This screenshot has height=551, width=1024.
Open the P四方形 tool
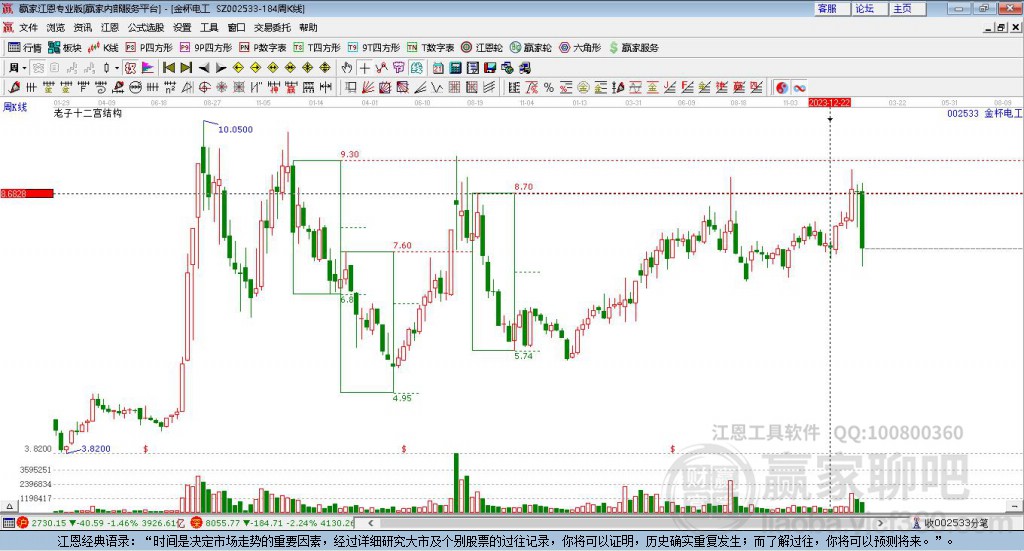tap(149, 48)
